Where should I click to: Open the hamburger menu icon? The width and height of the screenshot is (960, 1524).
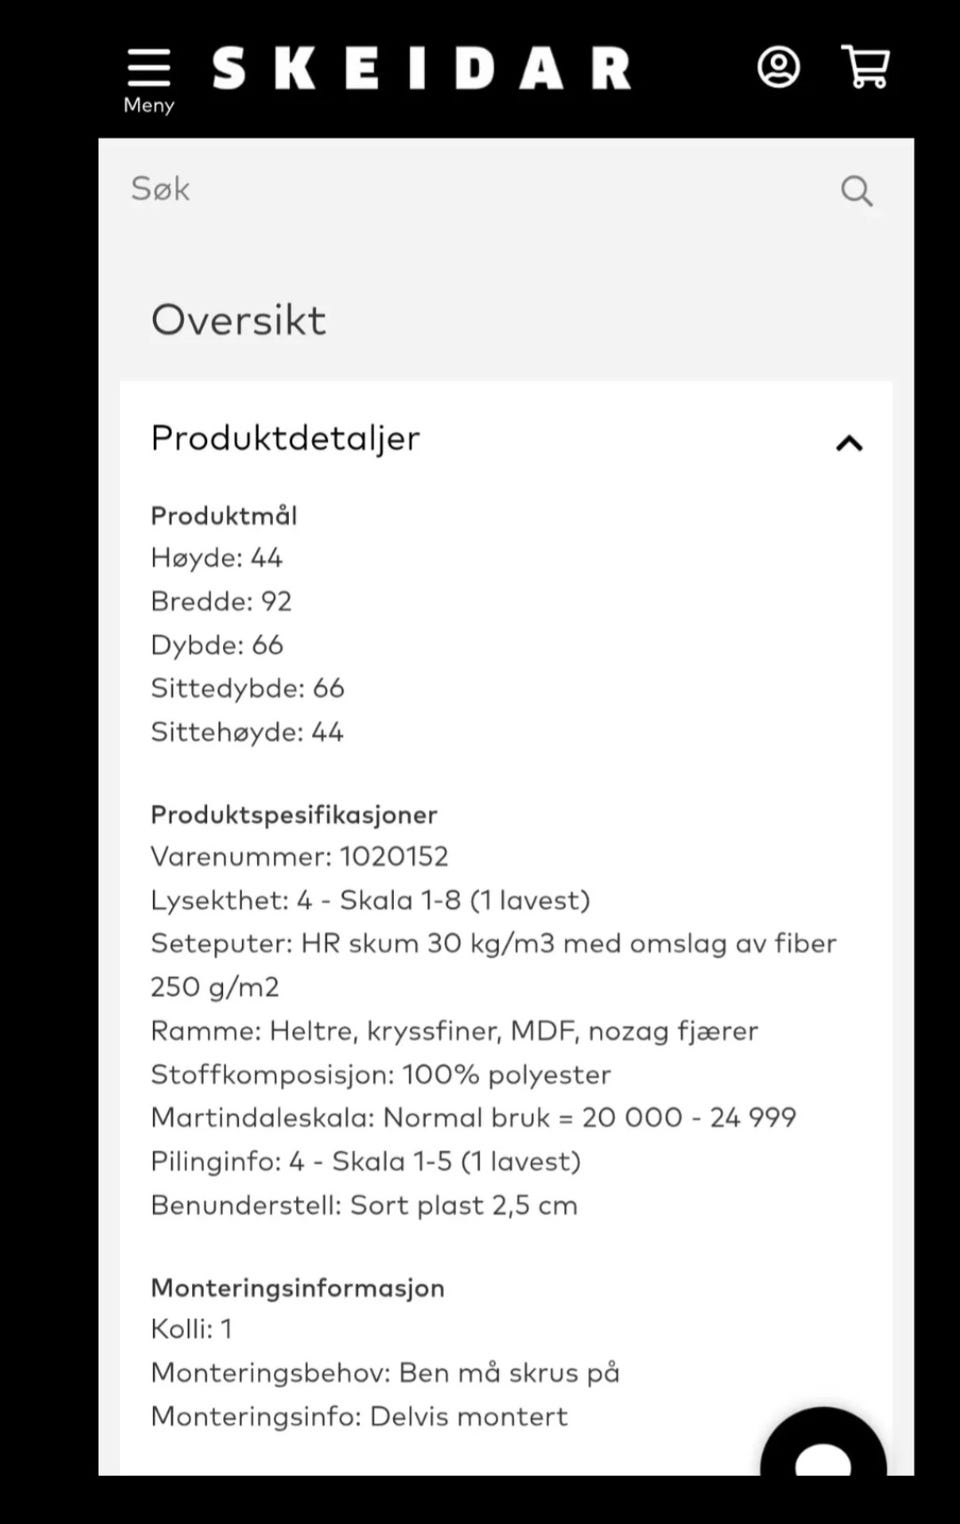(x=148, y=67)
